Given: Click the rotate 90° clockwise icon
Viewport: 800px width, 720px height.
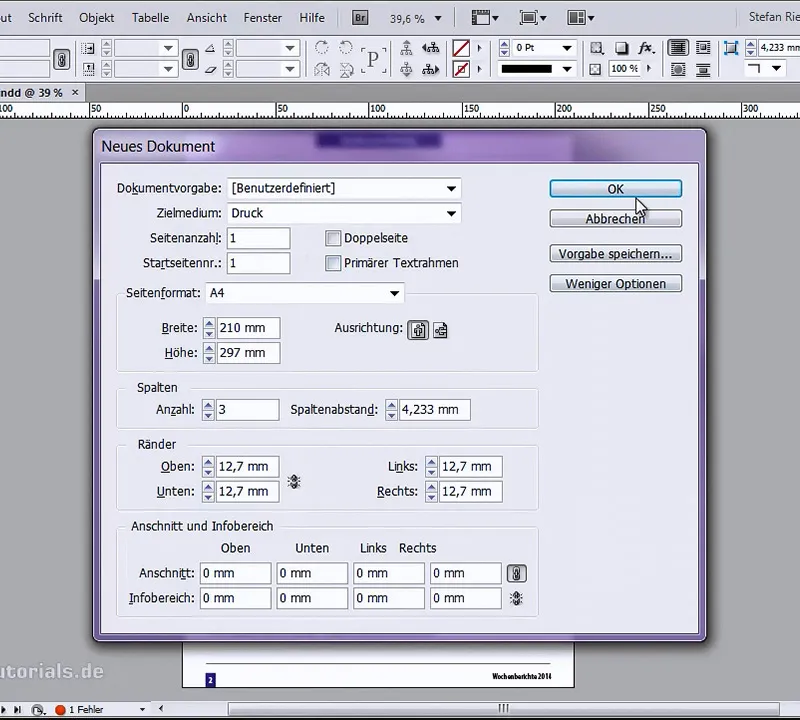Looking at the screenshot, I should pyautogui.click(x=321, y=48).
